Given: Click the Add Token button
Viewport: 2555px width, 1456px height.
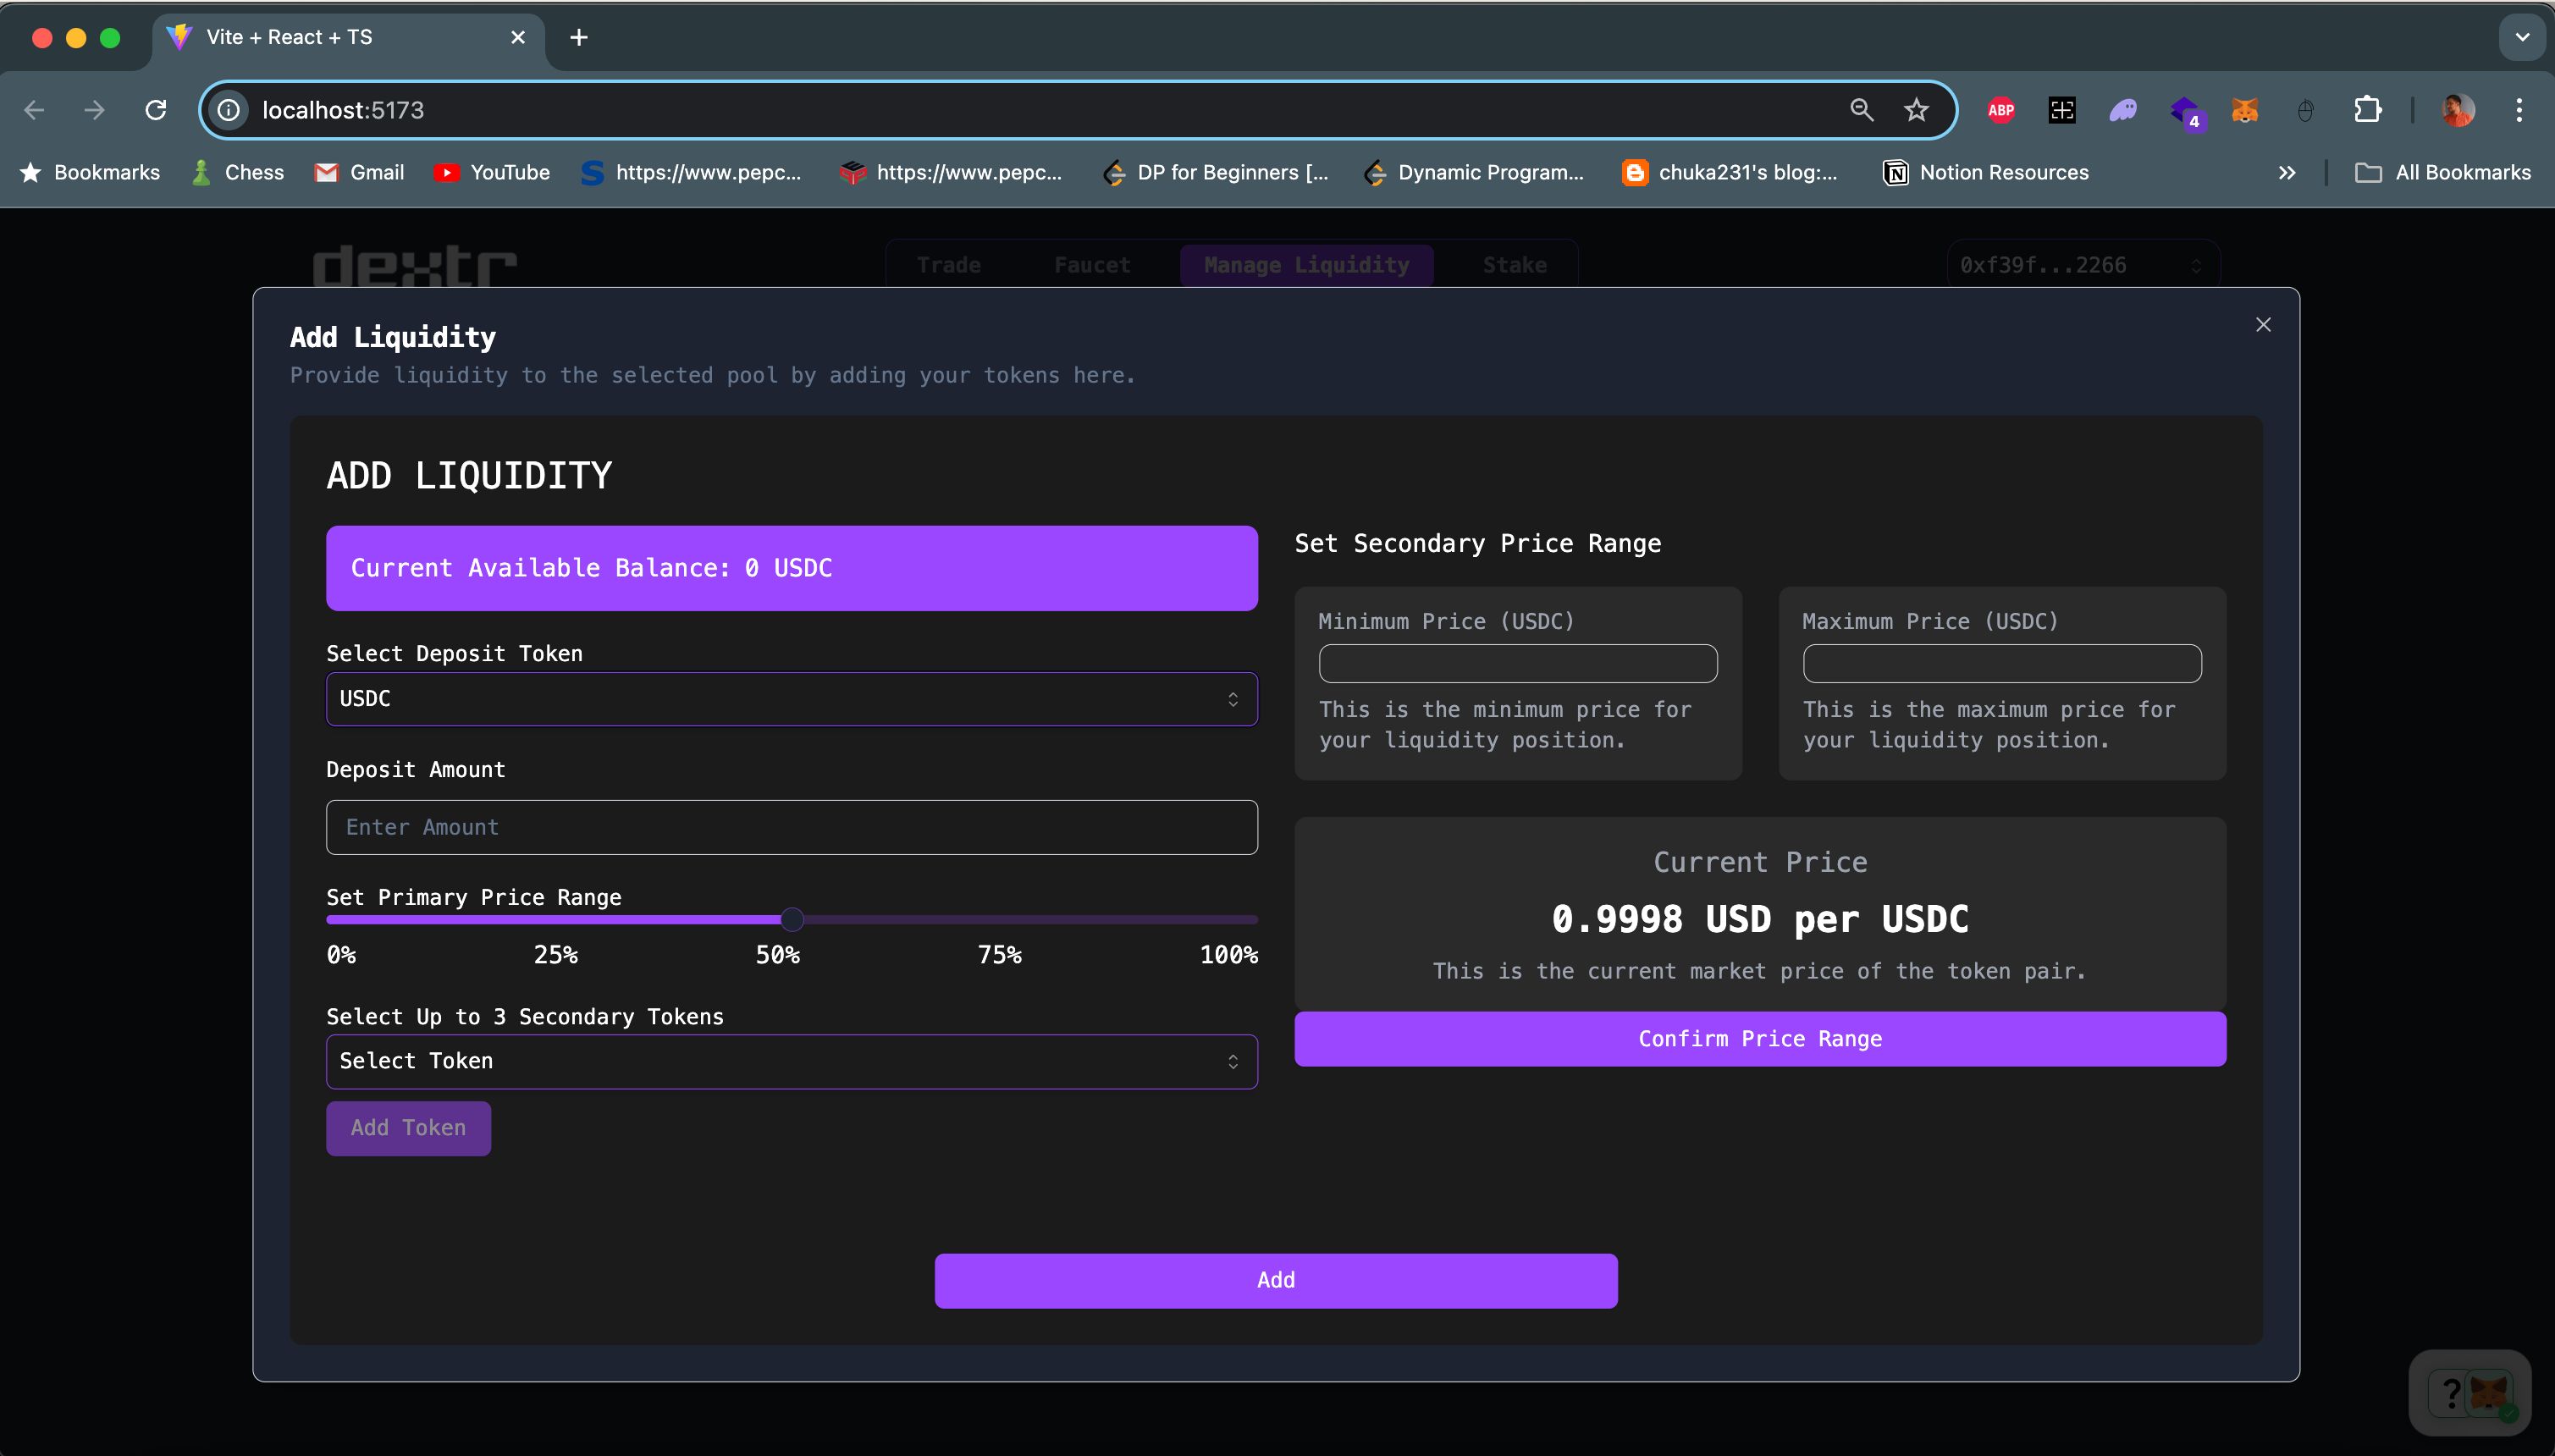Looking at the screenshot, I should pos(407,1128).
